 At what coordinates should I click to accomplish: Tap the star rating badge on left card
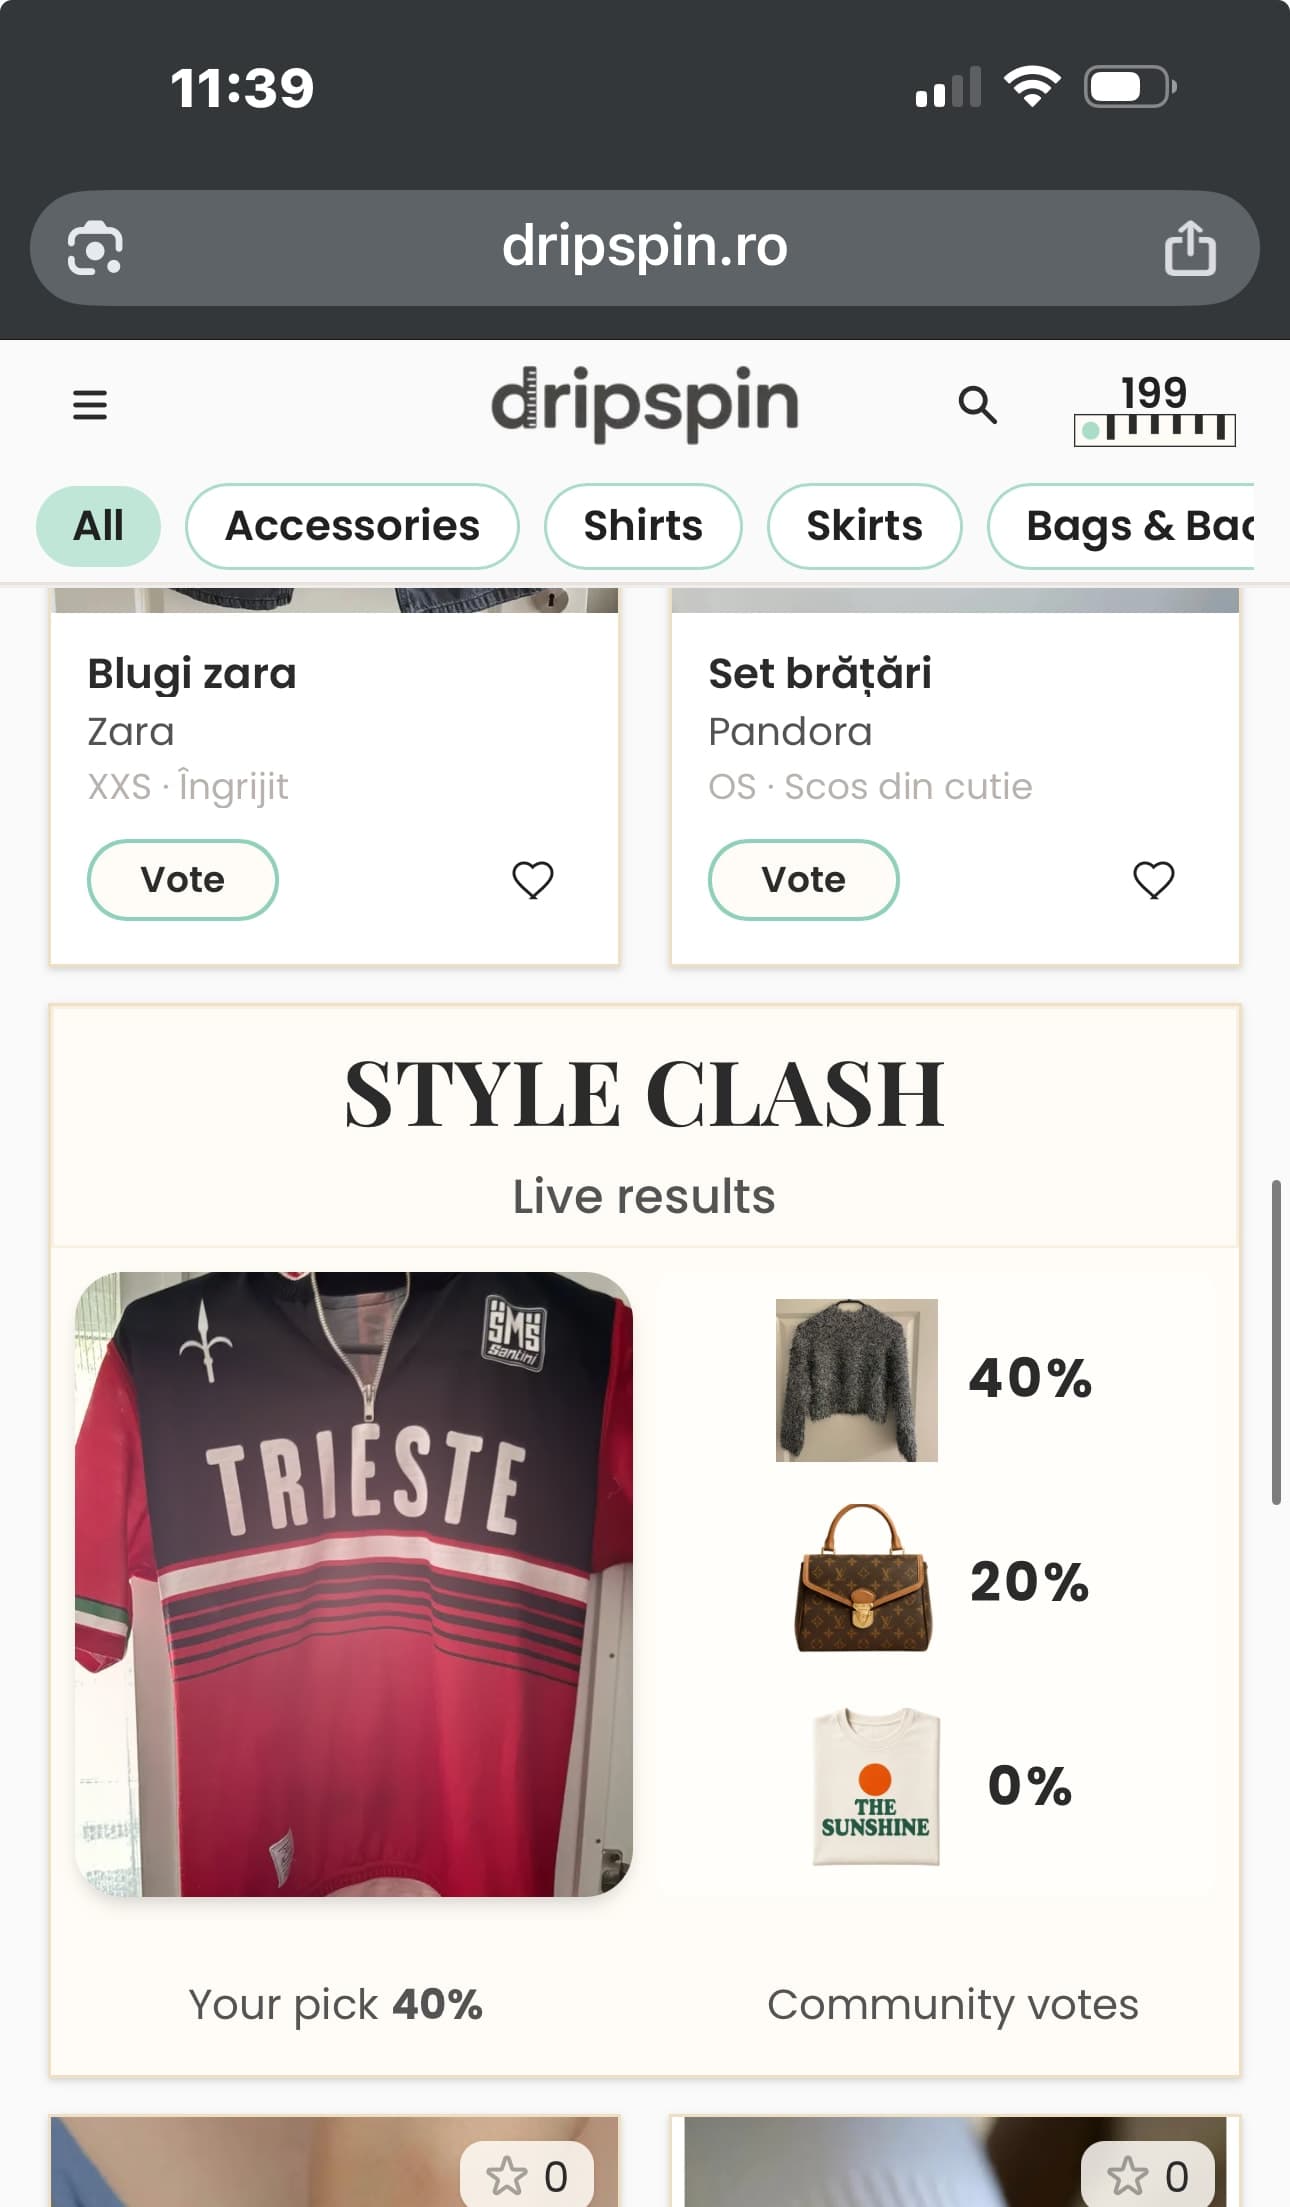[527, 2176]
